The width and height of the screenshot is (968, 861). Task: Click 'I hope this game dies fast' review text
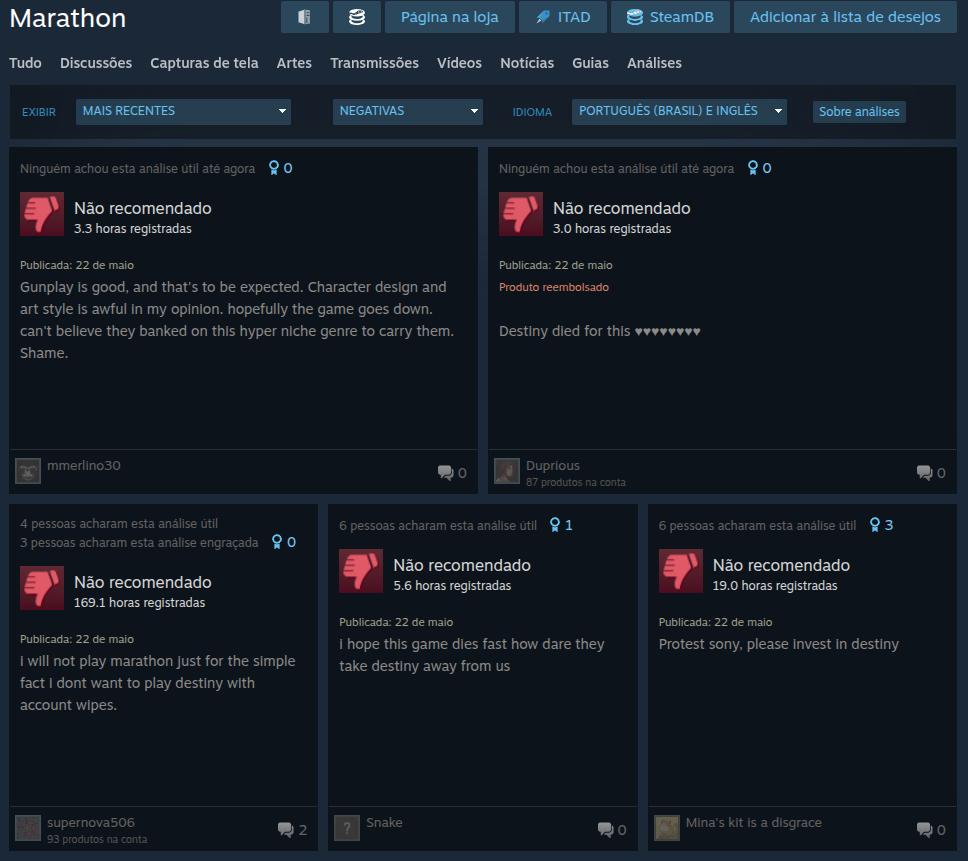click(x=472, y=655)
